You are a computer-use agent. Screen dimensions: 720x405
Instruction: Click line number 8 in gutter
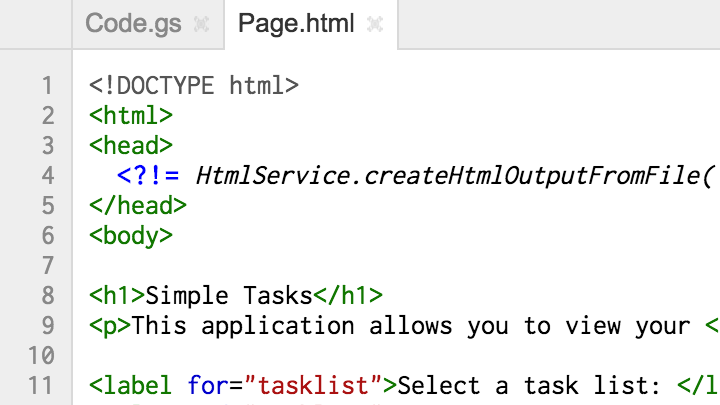tap(48, 296)
